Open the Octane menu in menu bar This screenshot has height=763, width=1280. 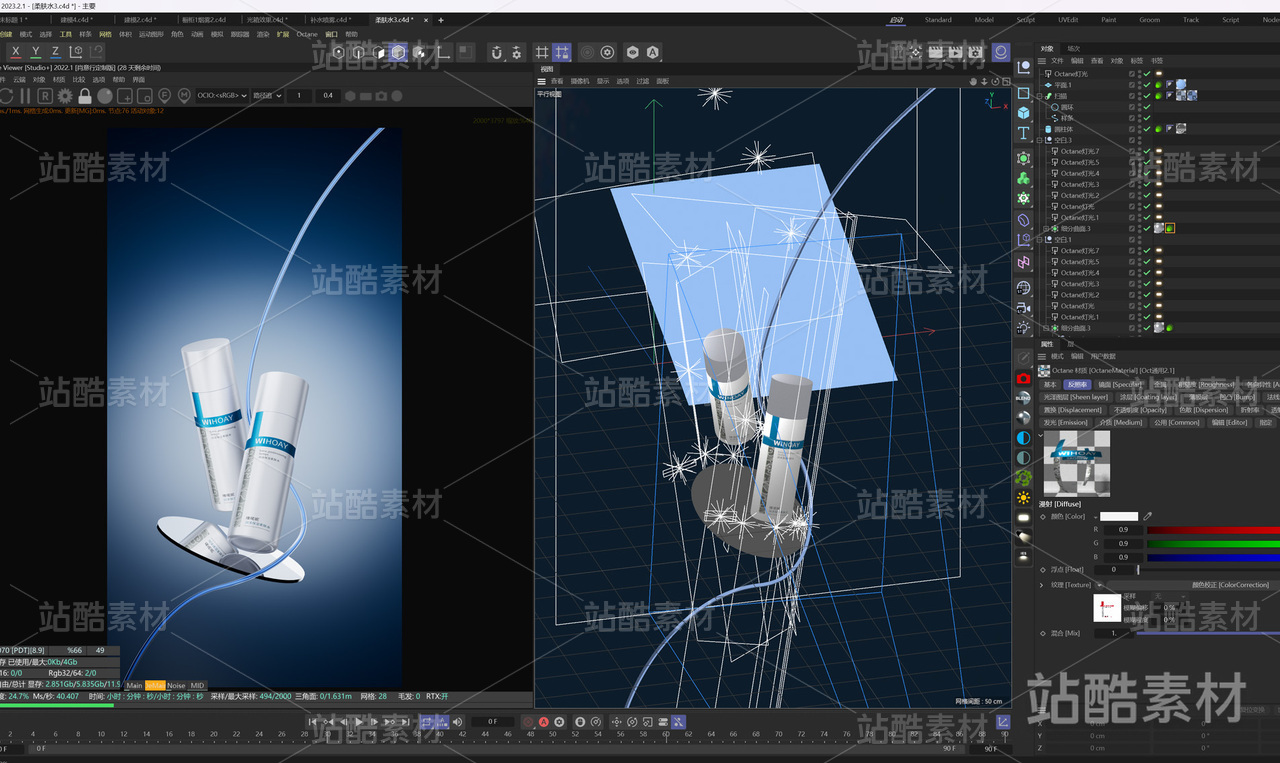pos(307,34)
